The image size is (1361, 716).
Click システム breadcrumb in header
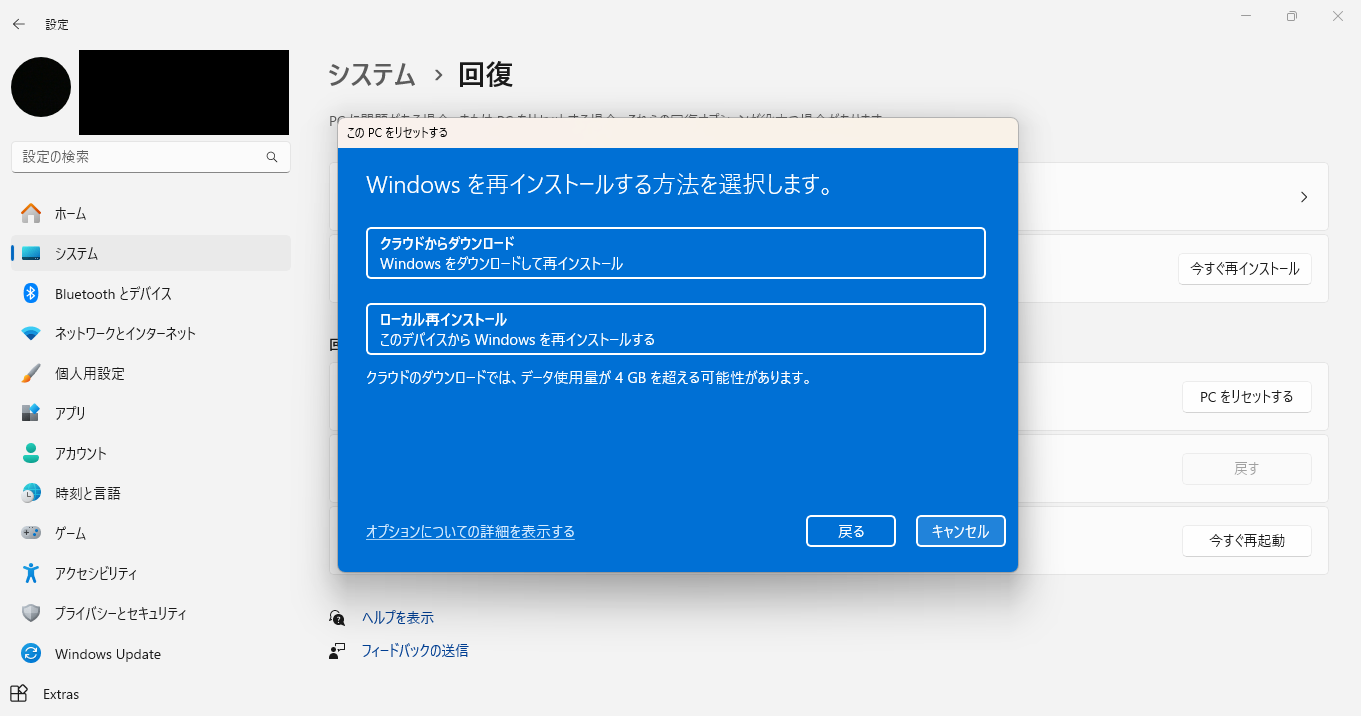(372, 74)
